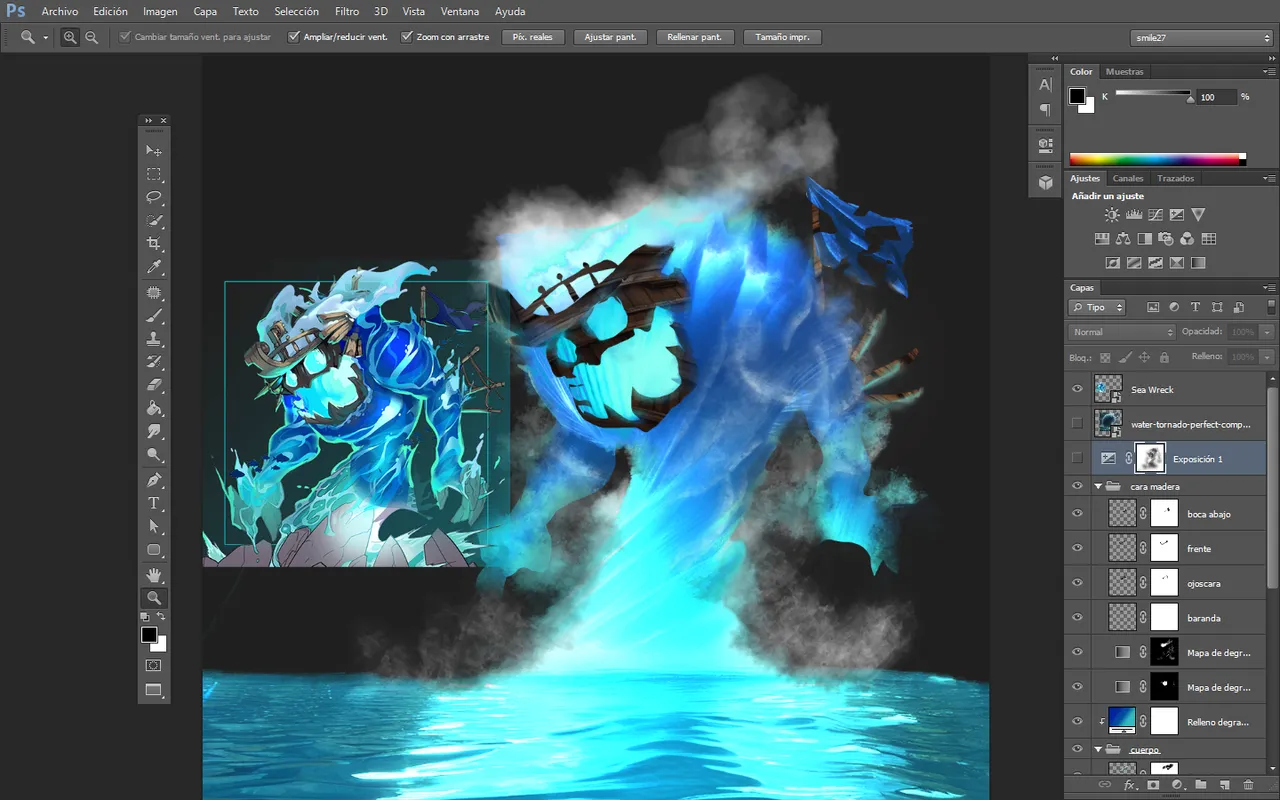Screen dimensions: 1280x800
Task: Hide the baranda layer
Action: 1077,618
